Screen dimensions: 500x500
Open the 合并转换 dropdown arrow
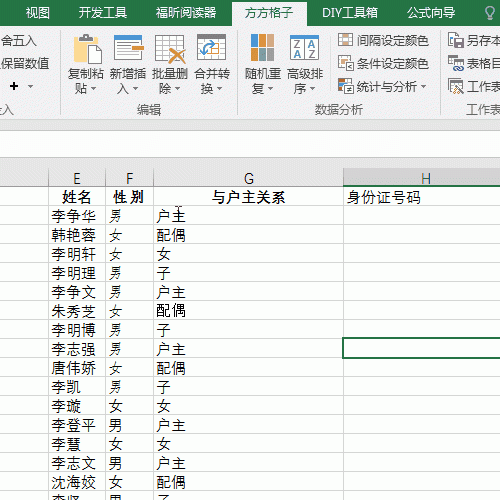pyautogui.click(x=219, y=89)
